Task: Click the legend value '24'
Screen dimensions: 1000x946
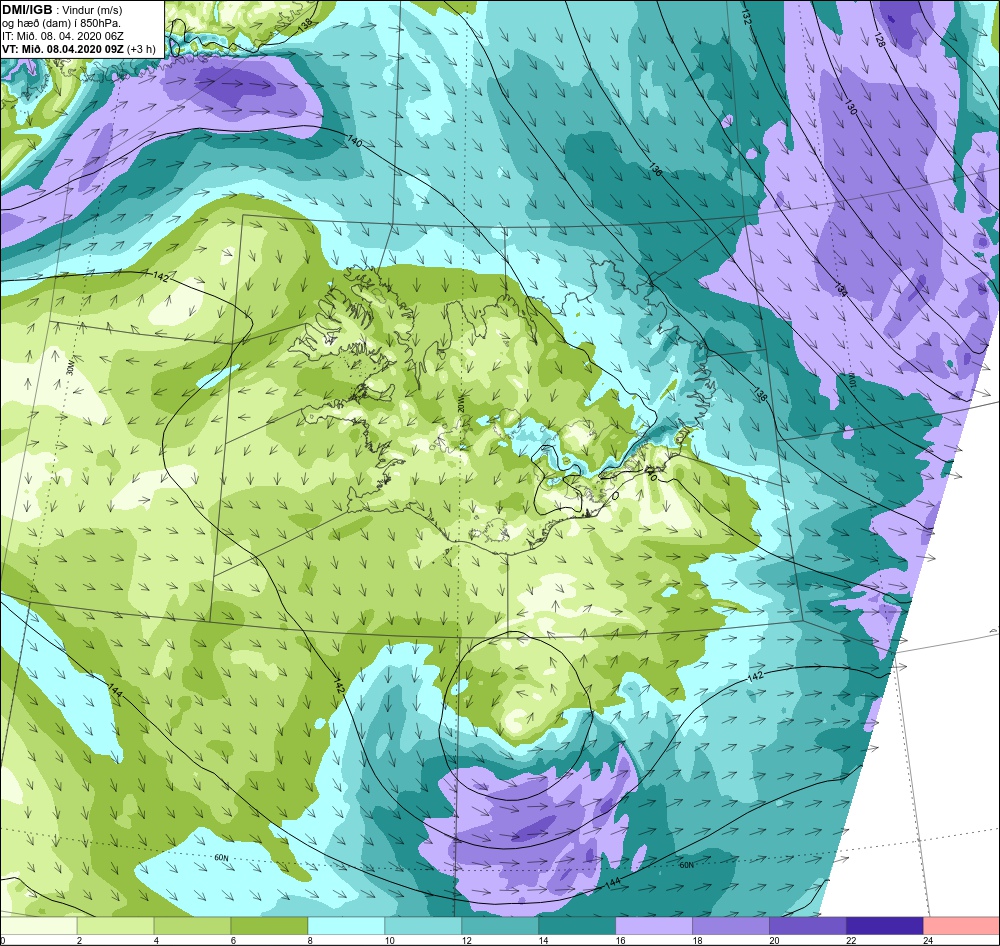Action: (x=928, y=940)
